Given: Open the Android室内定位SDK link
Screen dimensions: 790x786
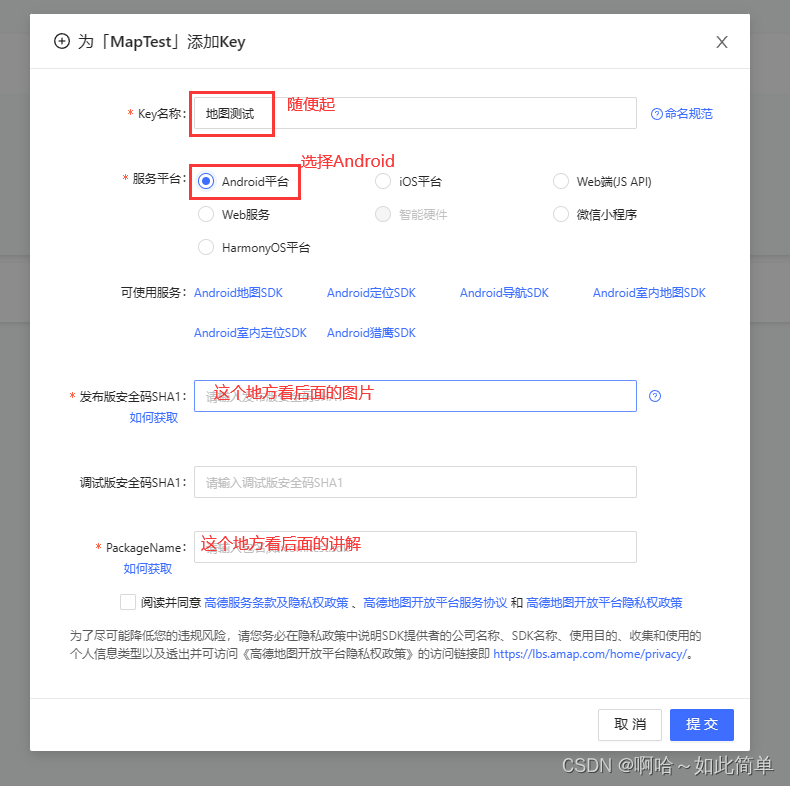Looking at the screenshot, I should tap(250, 333).
